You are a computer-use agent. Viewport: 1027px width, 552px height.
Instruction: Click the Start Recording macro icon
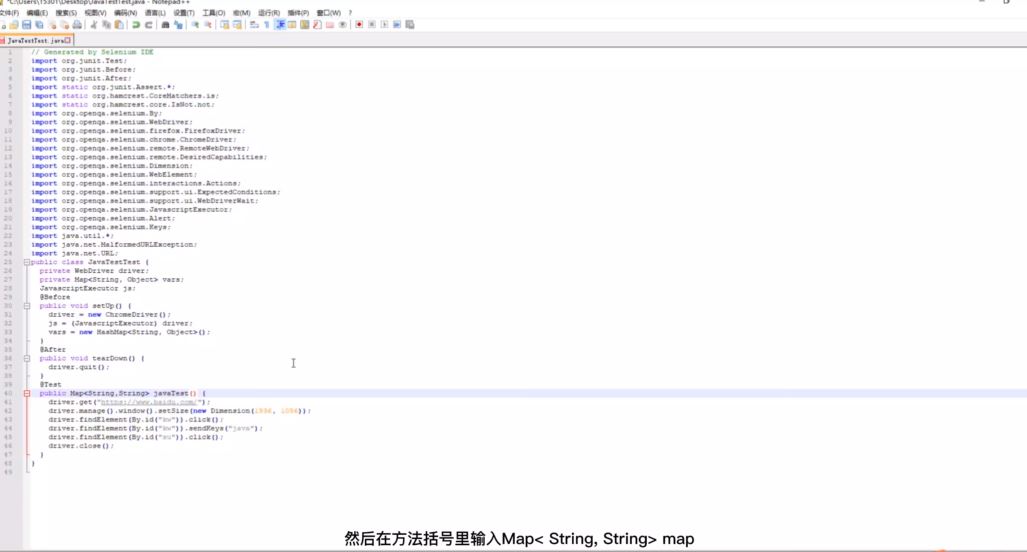[359, 25]
